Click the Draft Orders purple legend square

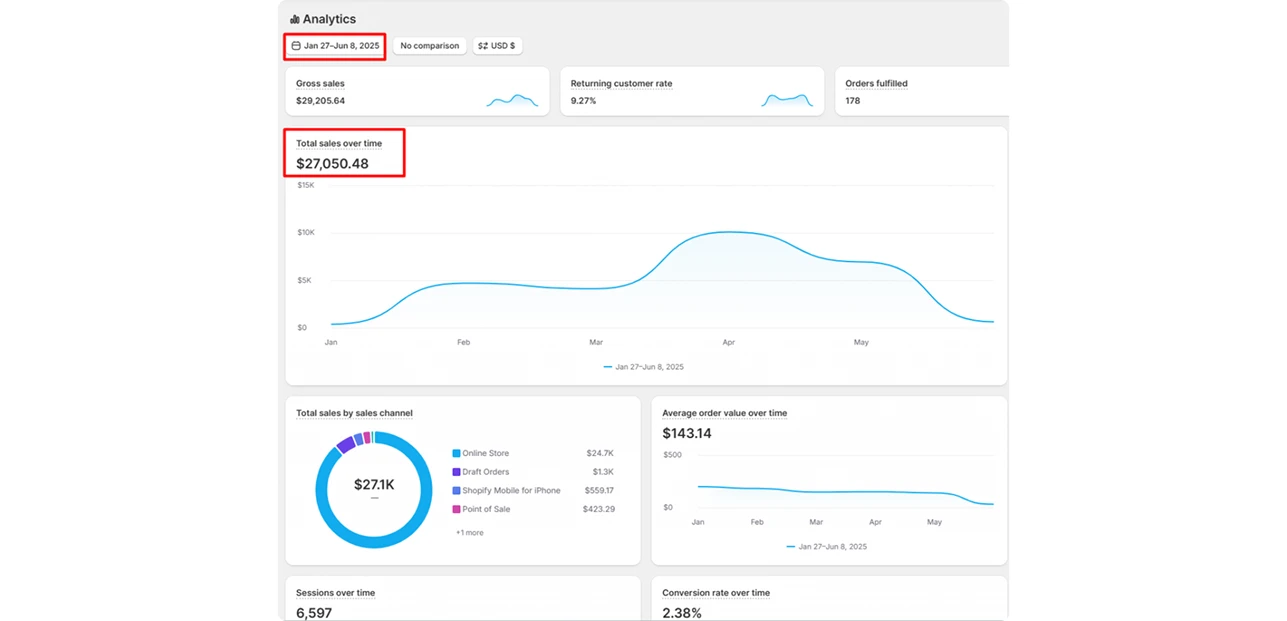[x=456, y=472]
